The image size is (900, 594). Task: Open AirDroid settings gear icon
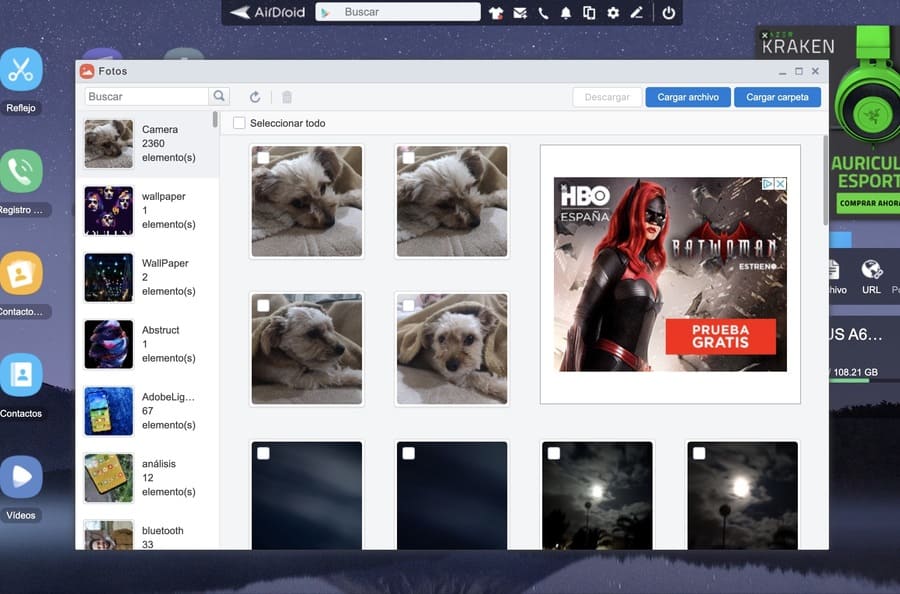pyautogui.click(x=612, y=13)
